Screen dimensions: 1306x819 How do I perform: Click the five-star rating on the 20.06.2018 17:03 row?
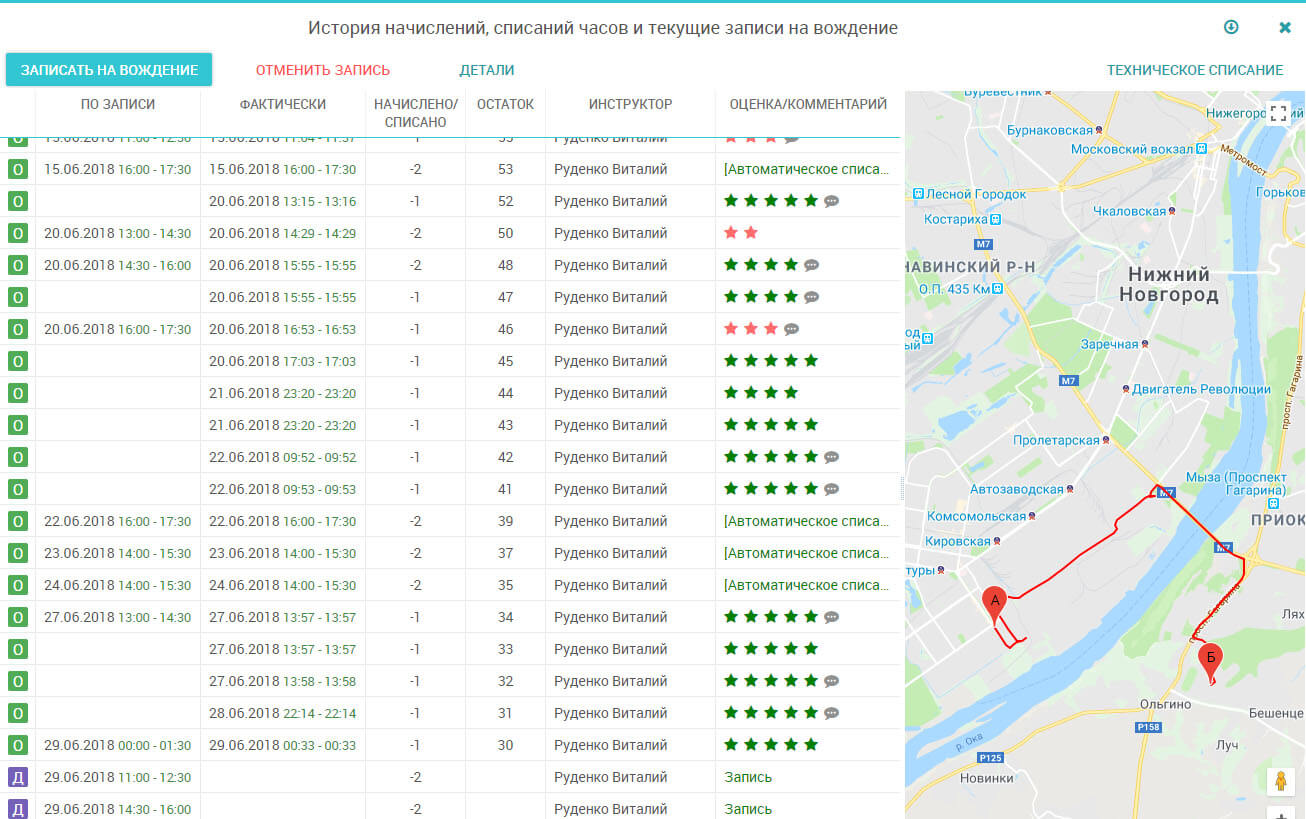771,361
